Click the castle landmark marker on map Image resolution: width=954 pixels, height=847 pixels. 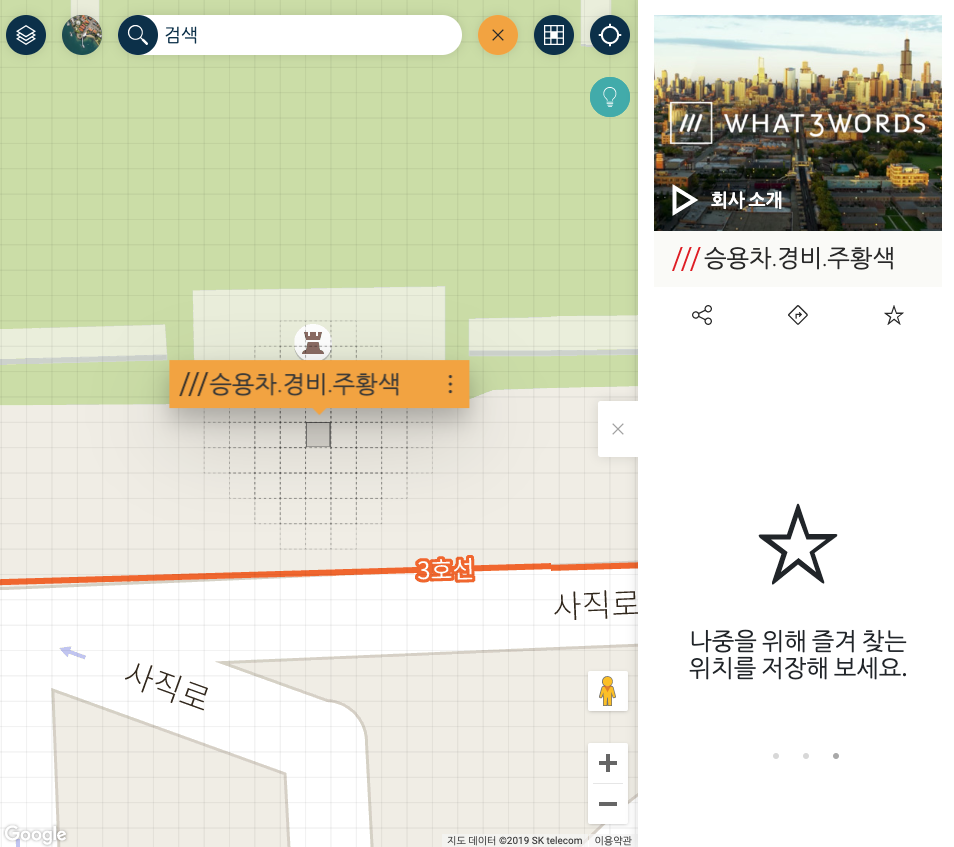coord(313,343)
